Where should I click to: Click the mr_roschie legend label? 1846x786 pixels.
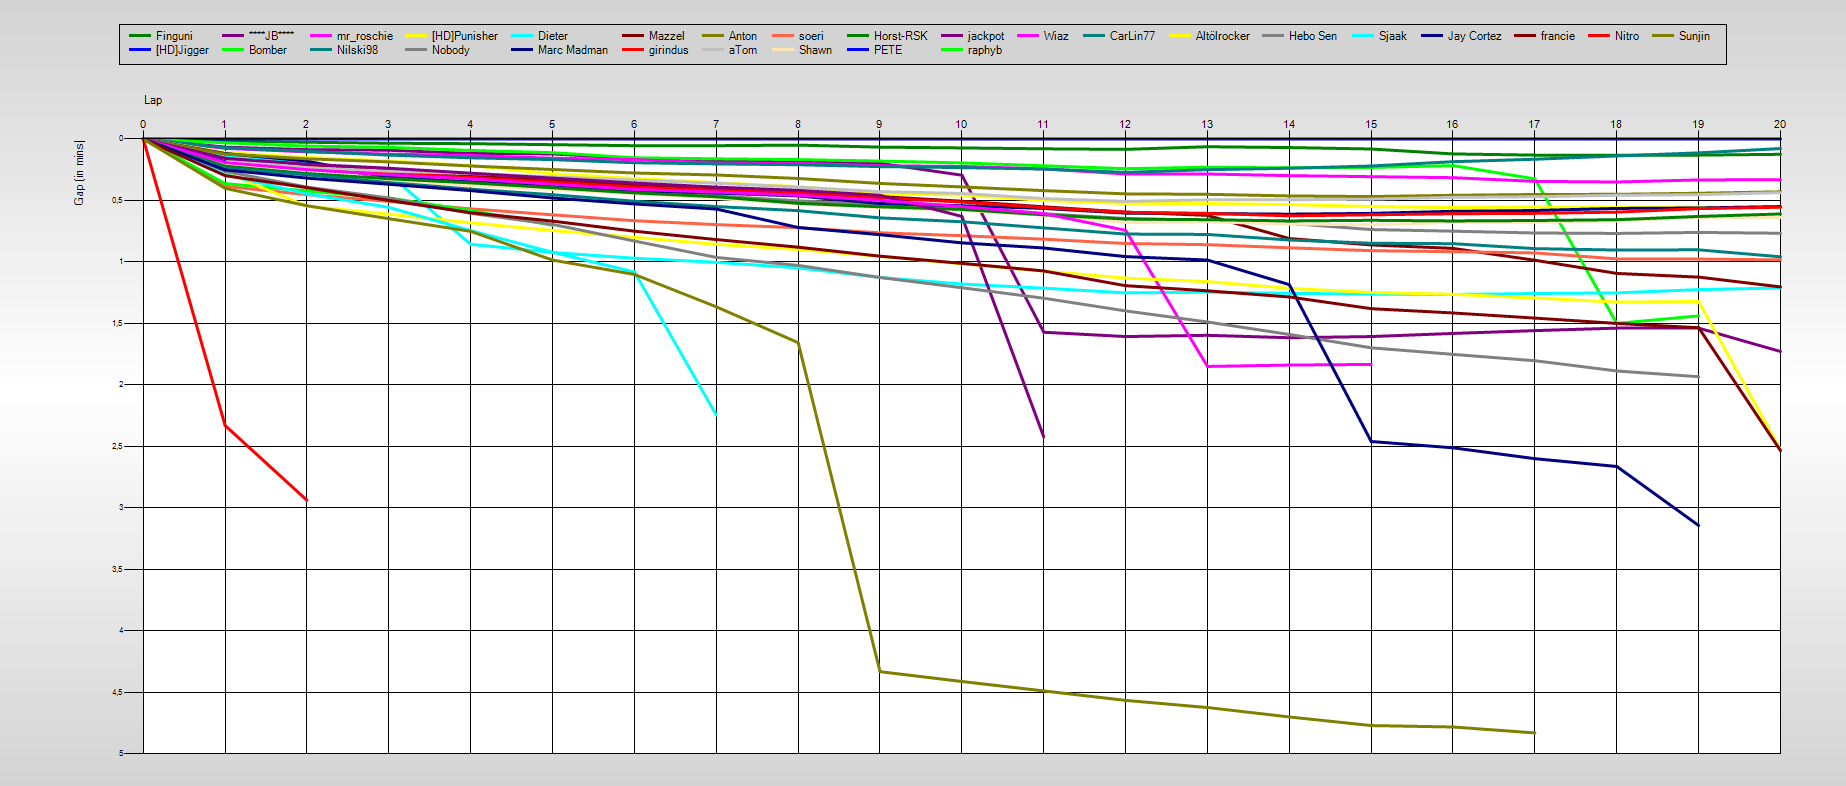coord(364,36)
